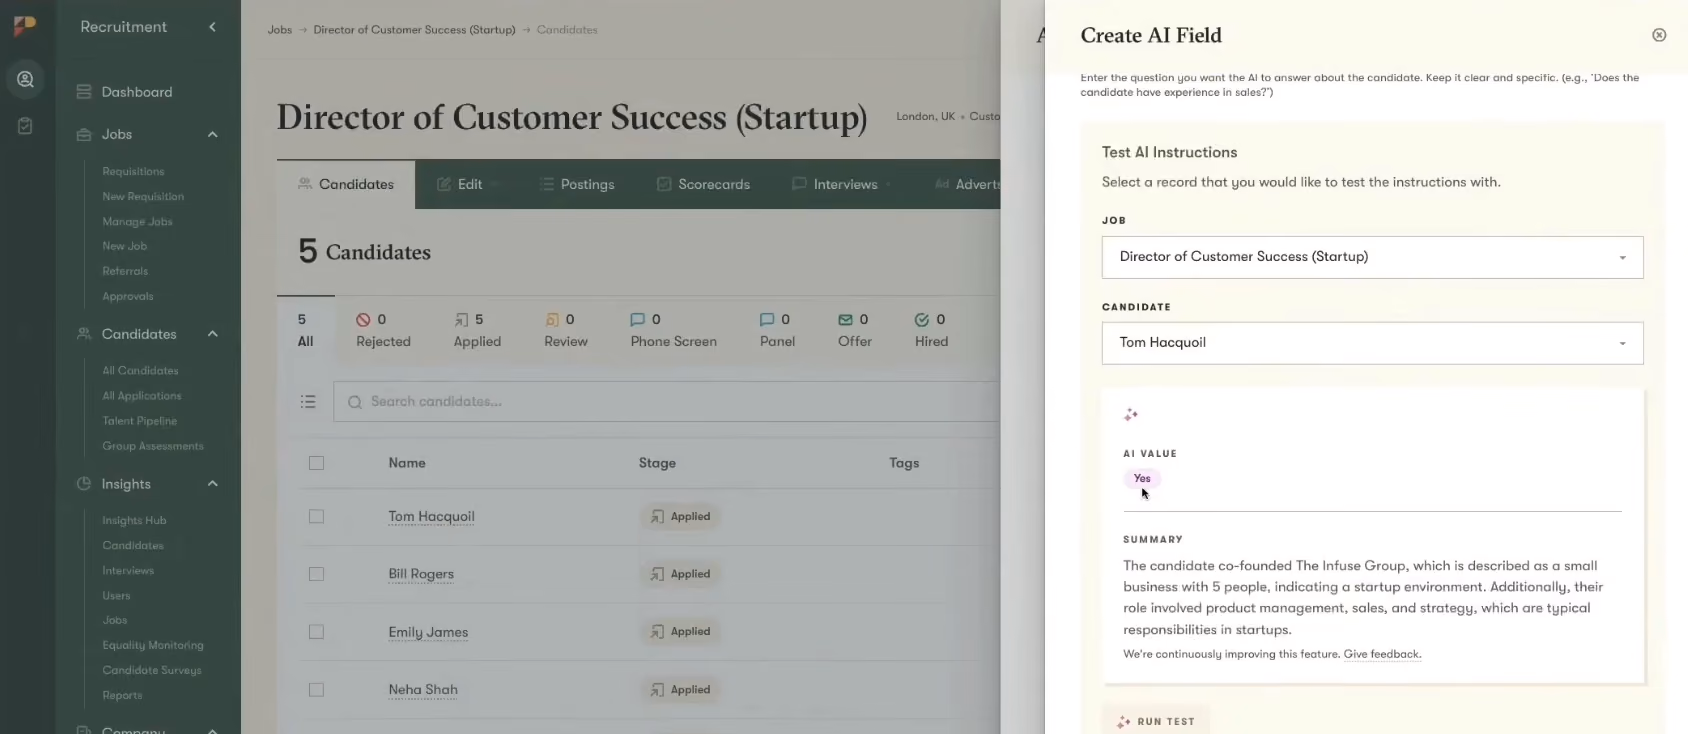Click Applied badge for Bill Rogers

680,574
